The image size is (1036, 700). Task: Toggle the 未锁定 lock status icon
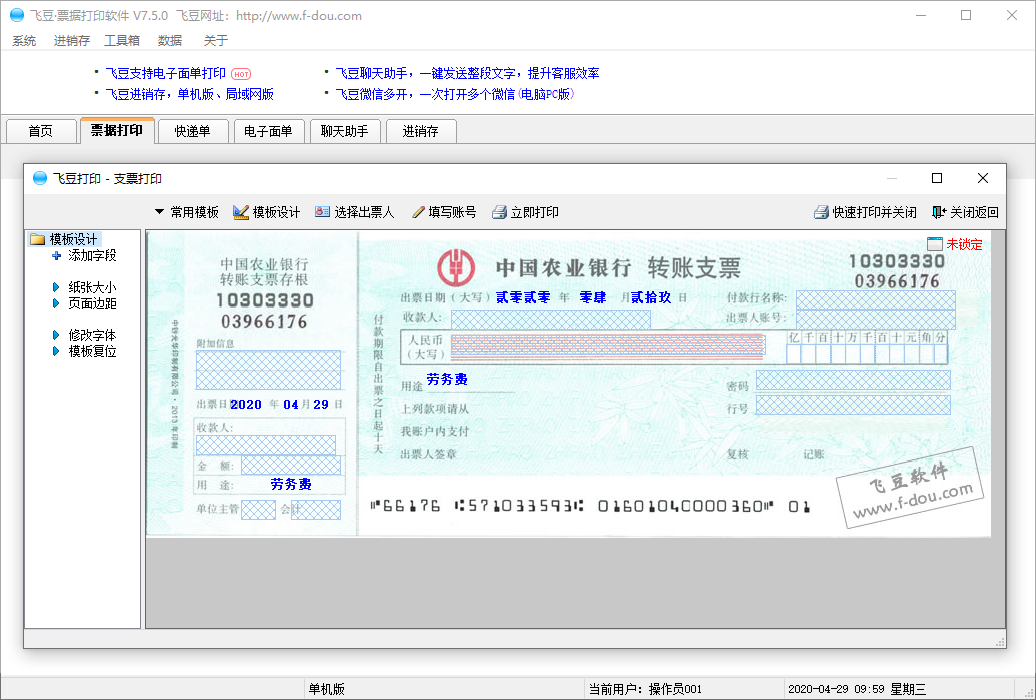point(934,244)
